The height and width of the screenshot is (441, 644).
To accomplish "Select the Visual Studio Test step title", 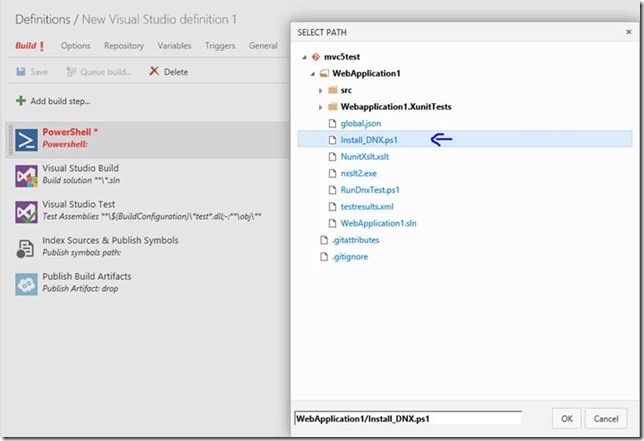I will 79,204.
